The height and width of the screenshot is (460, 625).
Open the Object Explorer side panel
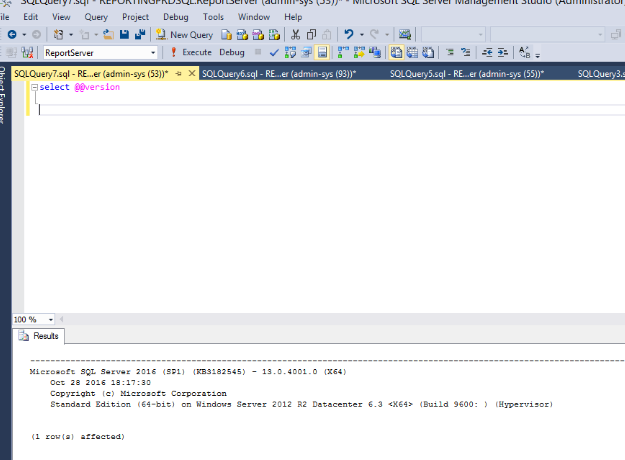3,94
